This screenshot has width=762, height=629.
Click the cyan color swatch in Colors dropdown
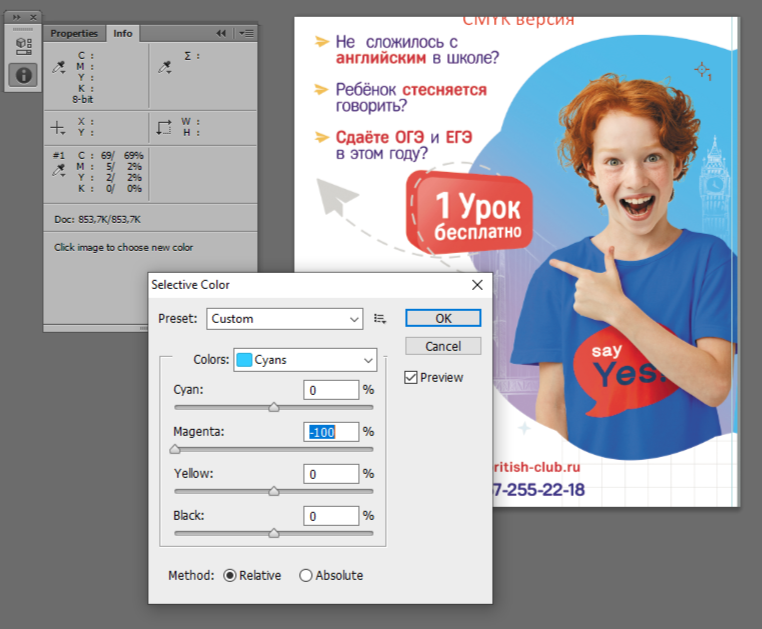[x=244, y=360]
